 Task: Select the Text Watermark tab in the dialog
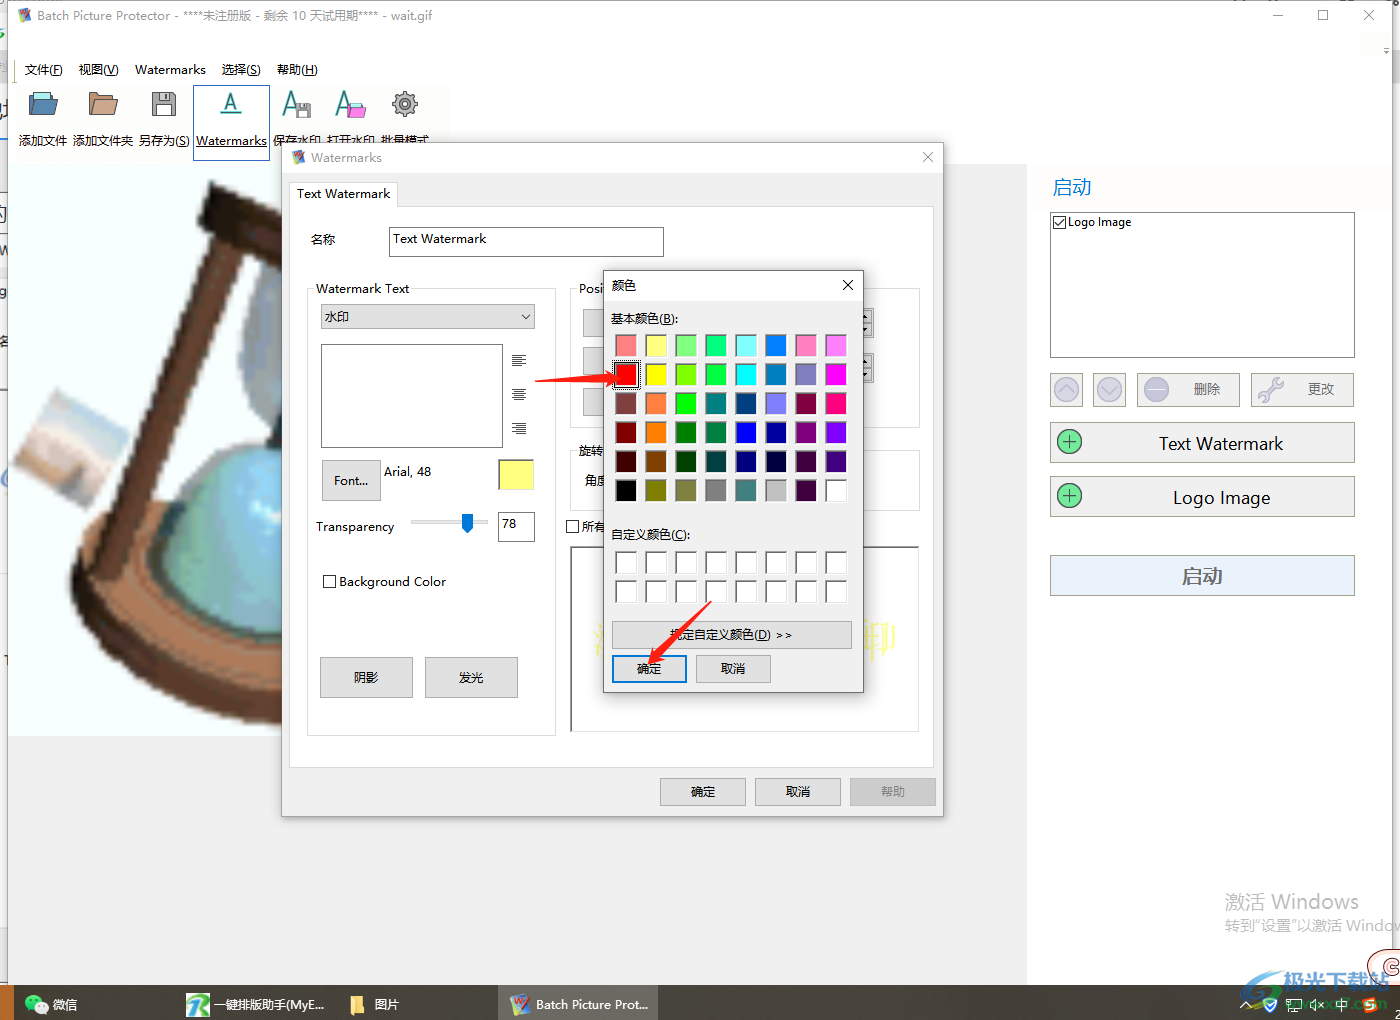(x=343, y=194)
